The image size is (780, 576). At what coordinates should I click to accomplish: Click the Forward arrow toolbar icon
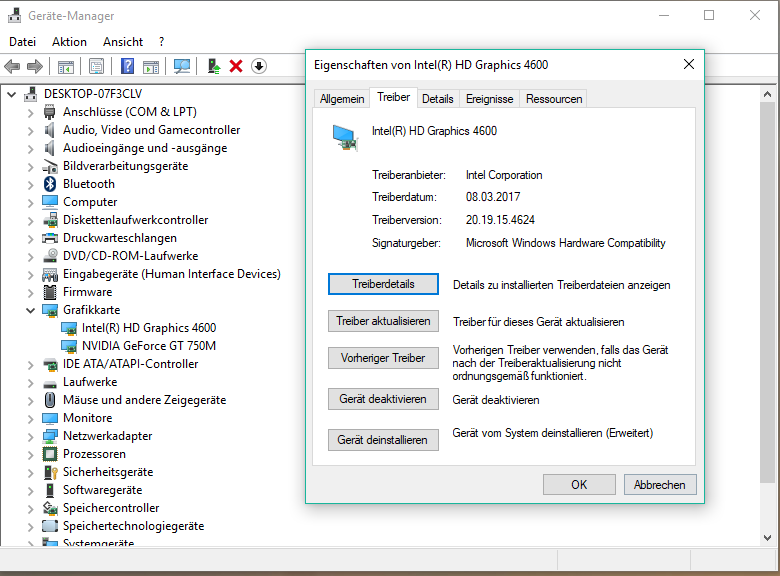tap(35, 66)
